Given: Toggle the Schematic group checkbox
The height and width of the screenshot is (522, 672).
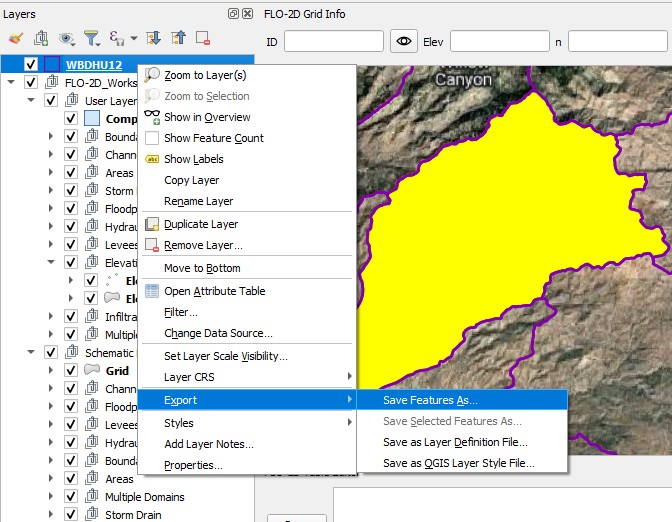Looking at the screenshot, I should [51, 352].
